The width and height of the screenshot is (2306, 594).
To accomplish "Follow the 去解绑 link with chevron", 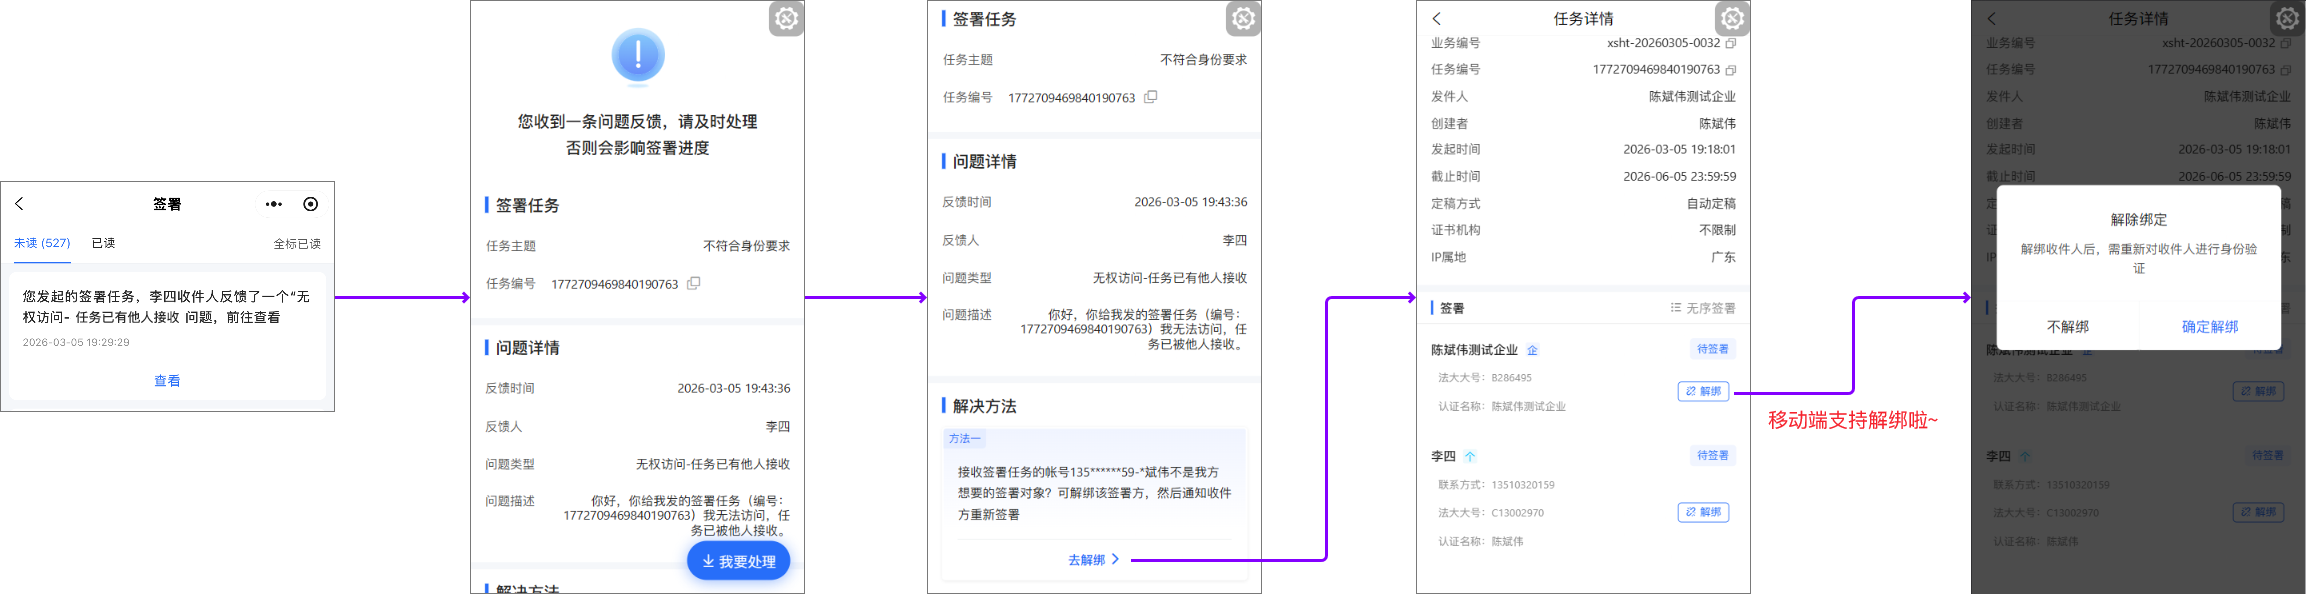I will pos(1093,560).
